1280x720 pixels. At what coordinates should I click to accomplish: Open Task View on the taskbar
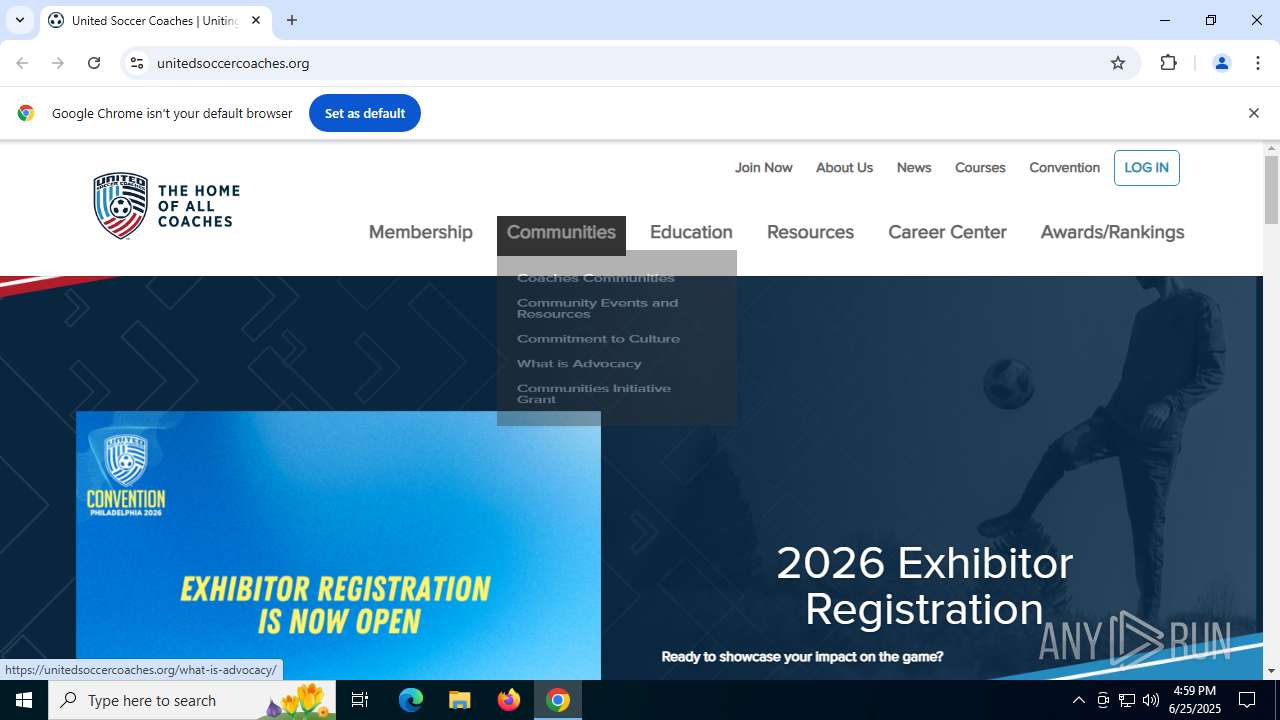click(x=360, y=700)
